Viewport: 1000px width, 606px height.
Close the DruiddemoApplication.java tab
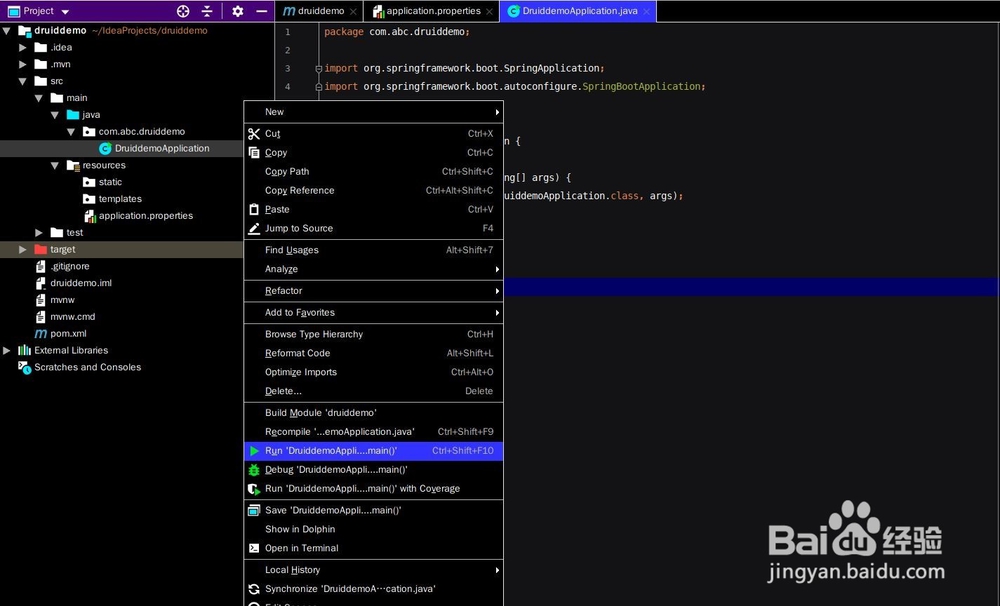click(646, 11)
